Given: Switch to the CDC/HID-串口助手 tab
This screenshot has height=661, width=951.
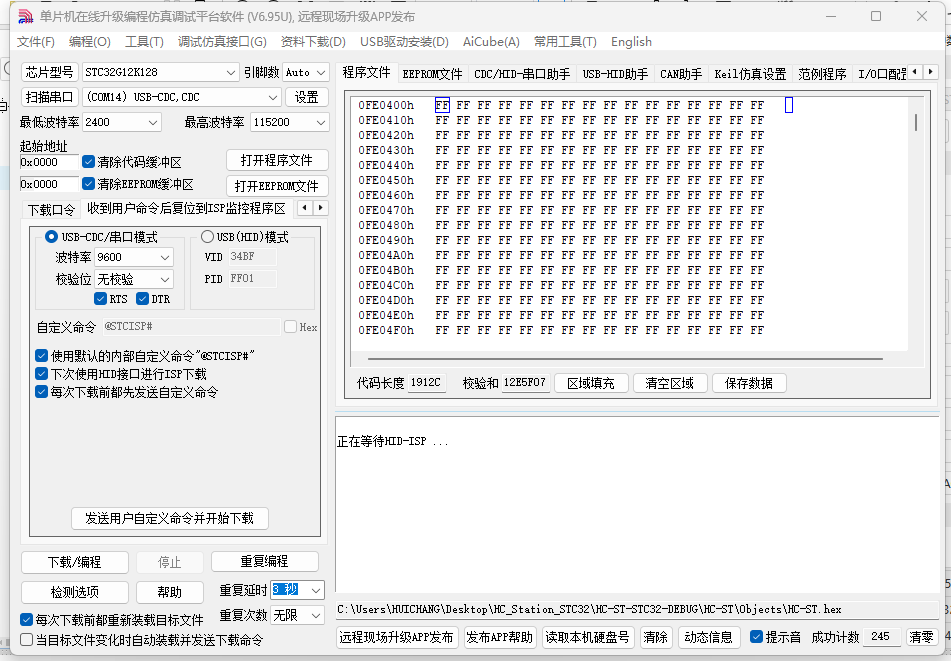Looking at the screenshot, I should [522, 74].
